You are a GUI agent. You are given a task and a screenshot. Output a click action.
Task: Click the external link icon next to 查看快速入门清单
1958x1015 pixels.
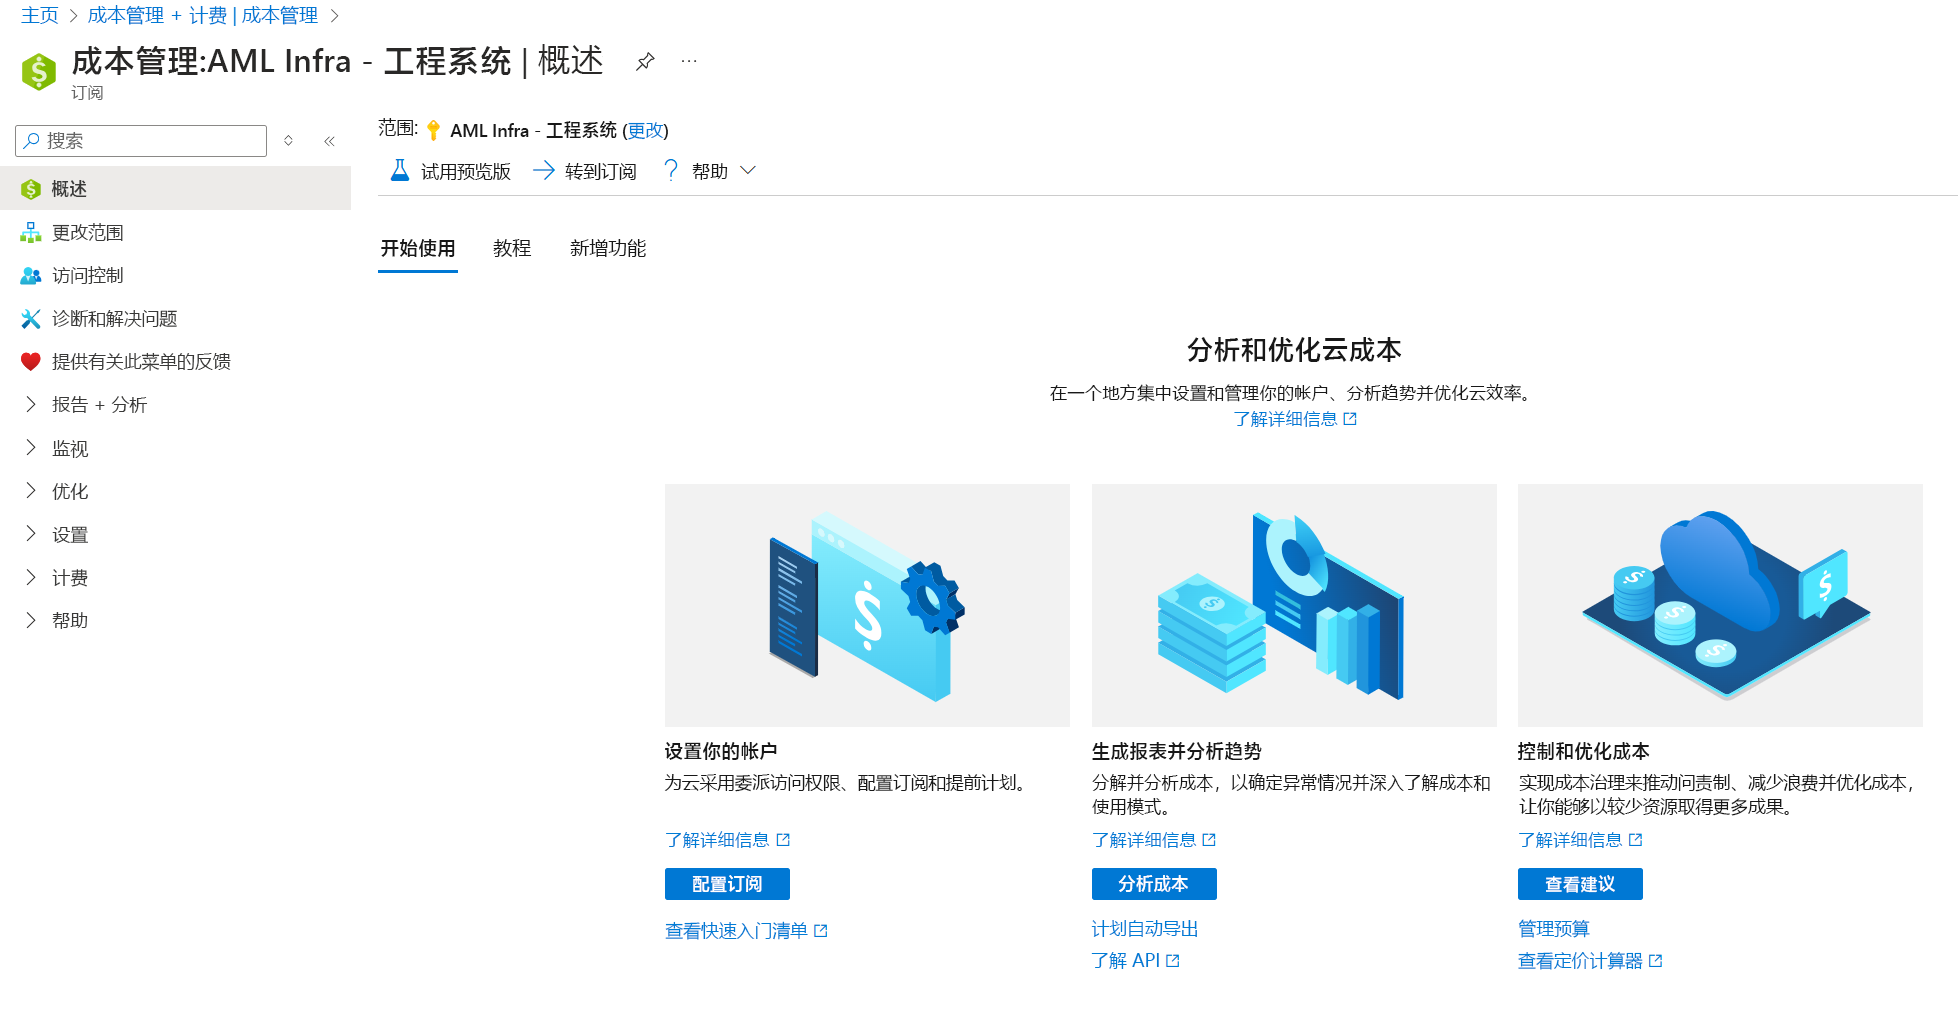click(821, 931)
